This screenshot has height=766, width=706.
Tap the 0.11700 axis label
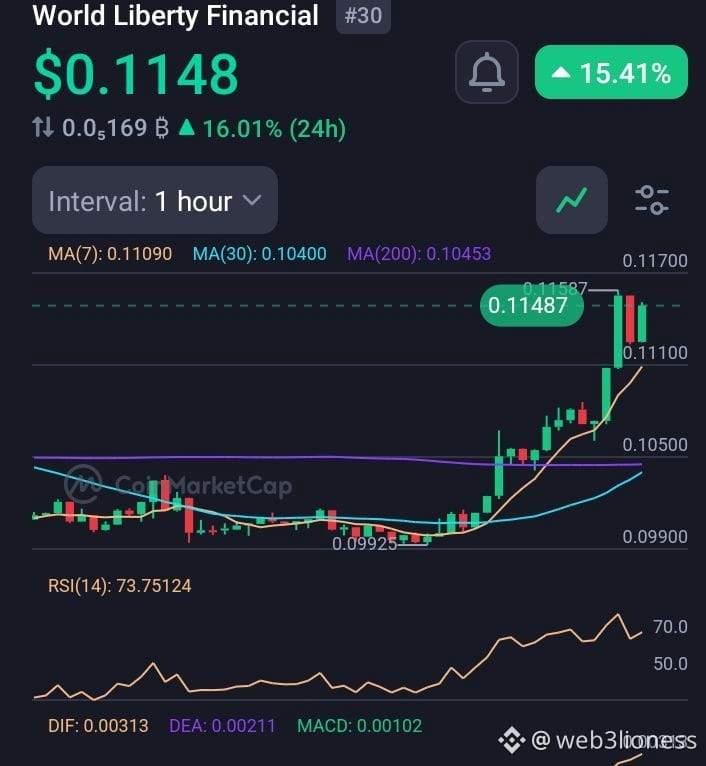coord(655,261)
